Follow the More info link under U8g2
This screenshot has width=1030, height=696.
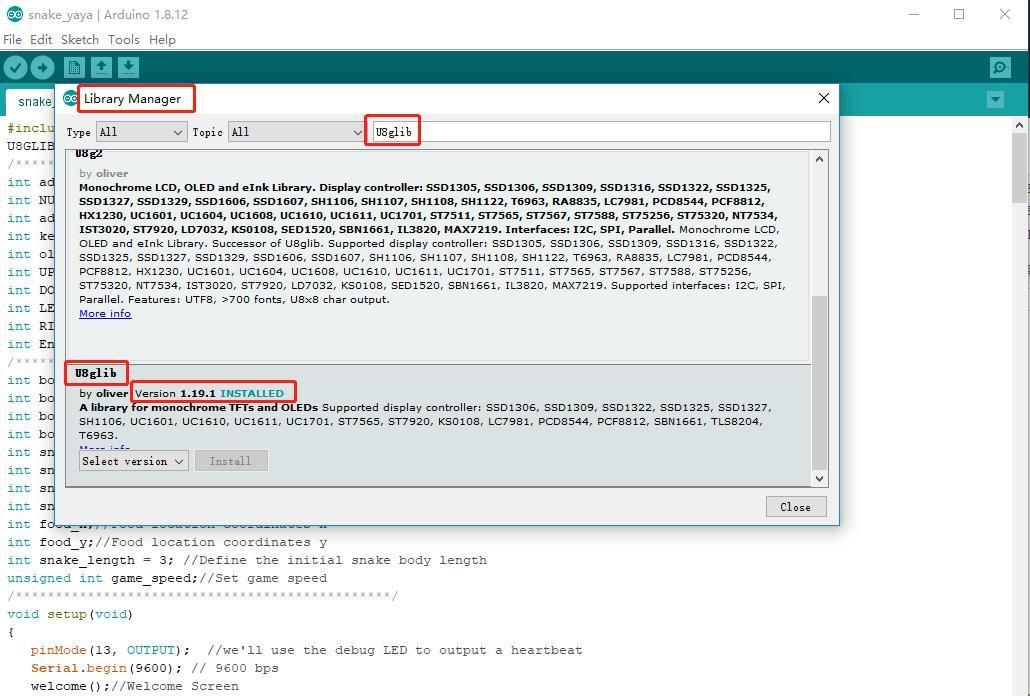(x=105, y=313)
